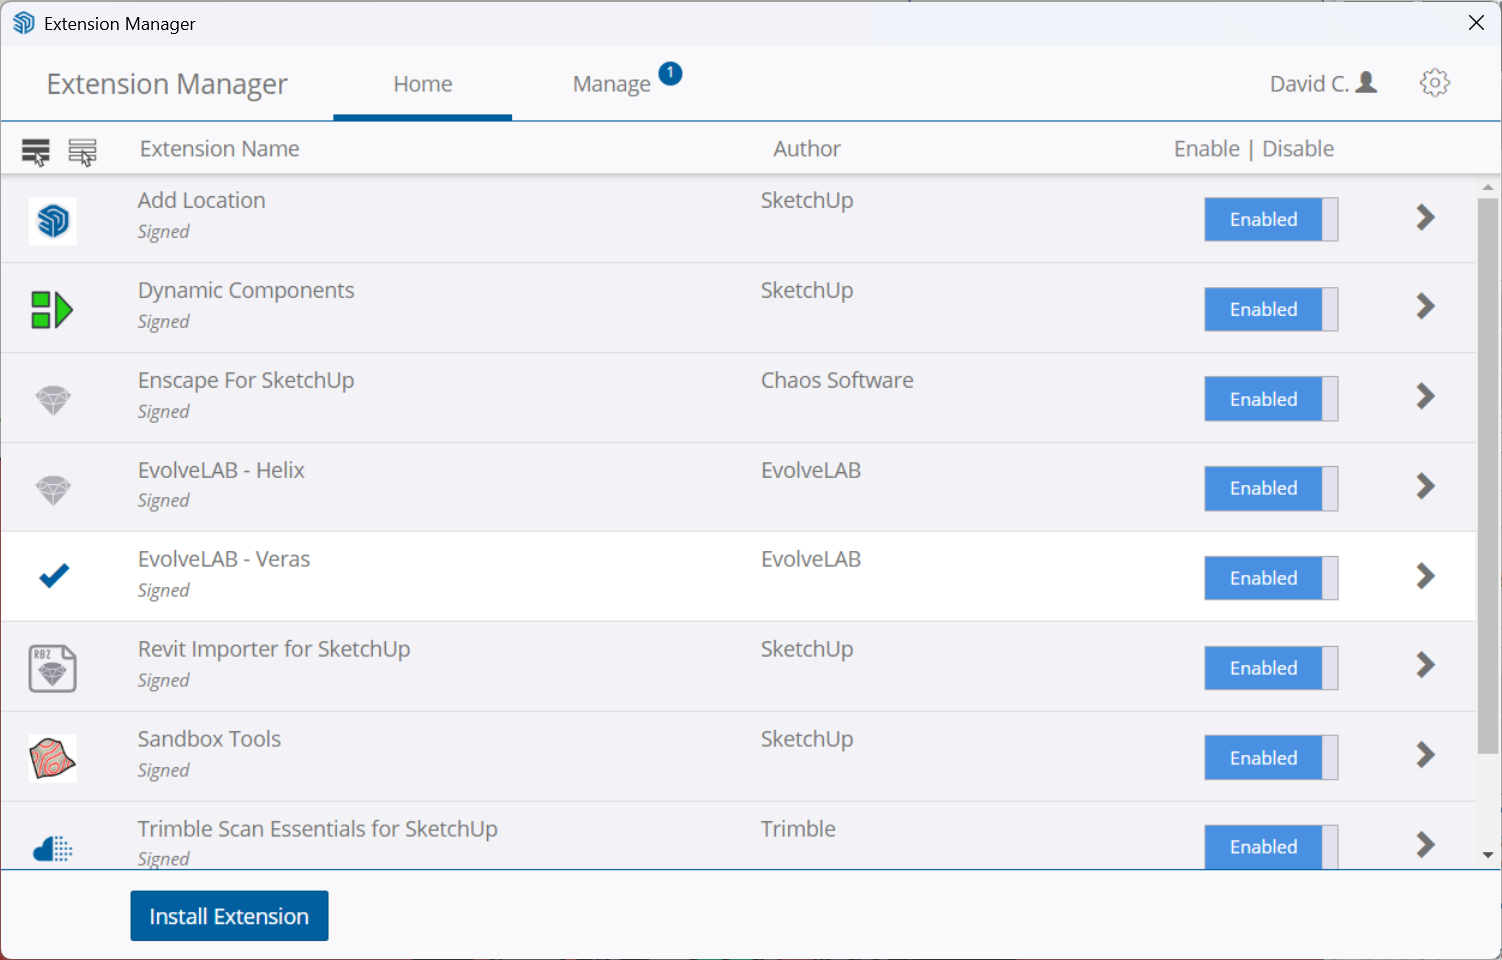The width and height of the screenshot is (1502, 960).
Task: Disable Revit Importer for SketchUp toggle
Action: (1271, 668)
